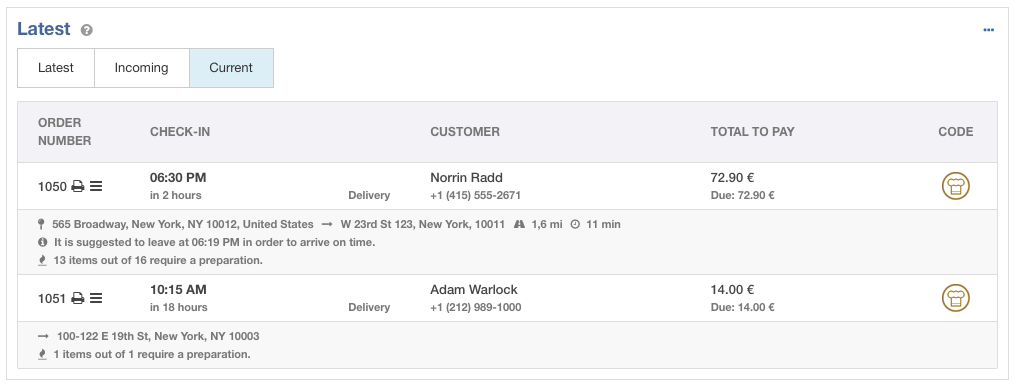Select the Current tab
This screenshot has width=1016, height=388.
(x=231, y=68)
